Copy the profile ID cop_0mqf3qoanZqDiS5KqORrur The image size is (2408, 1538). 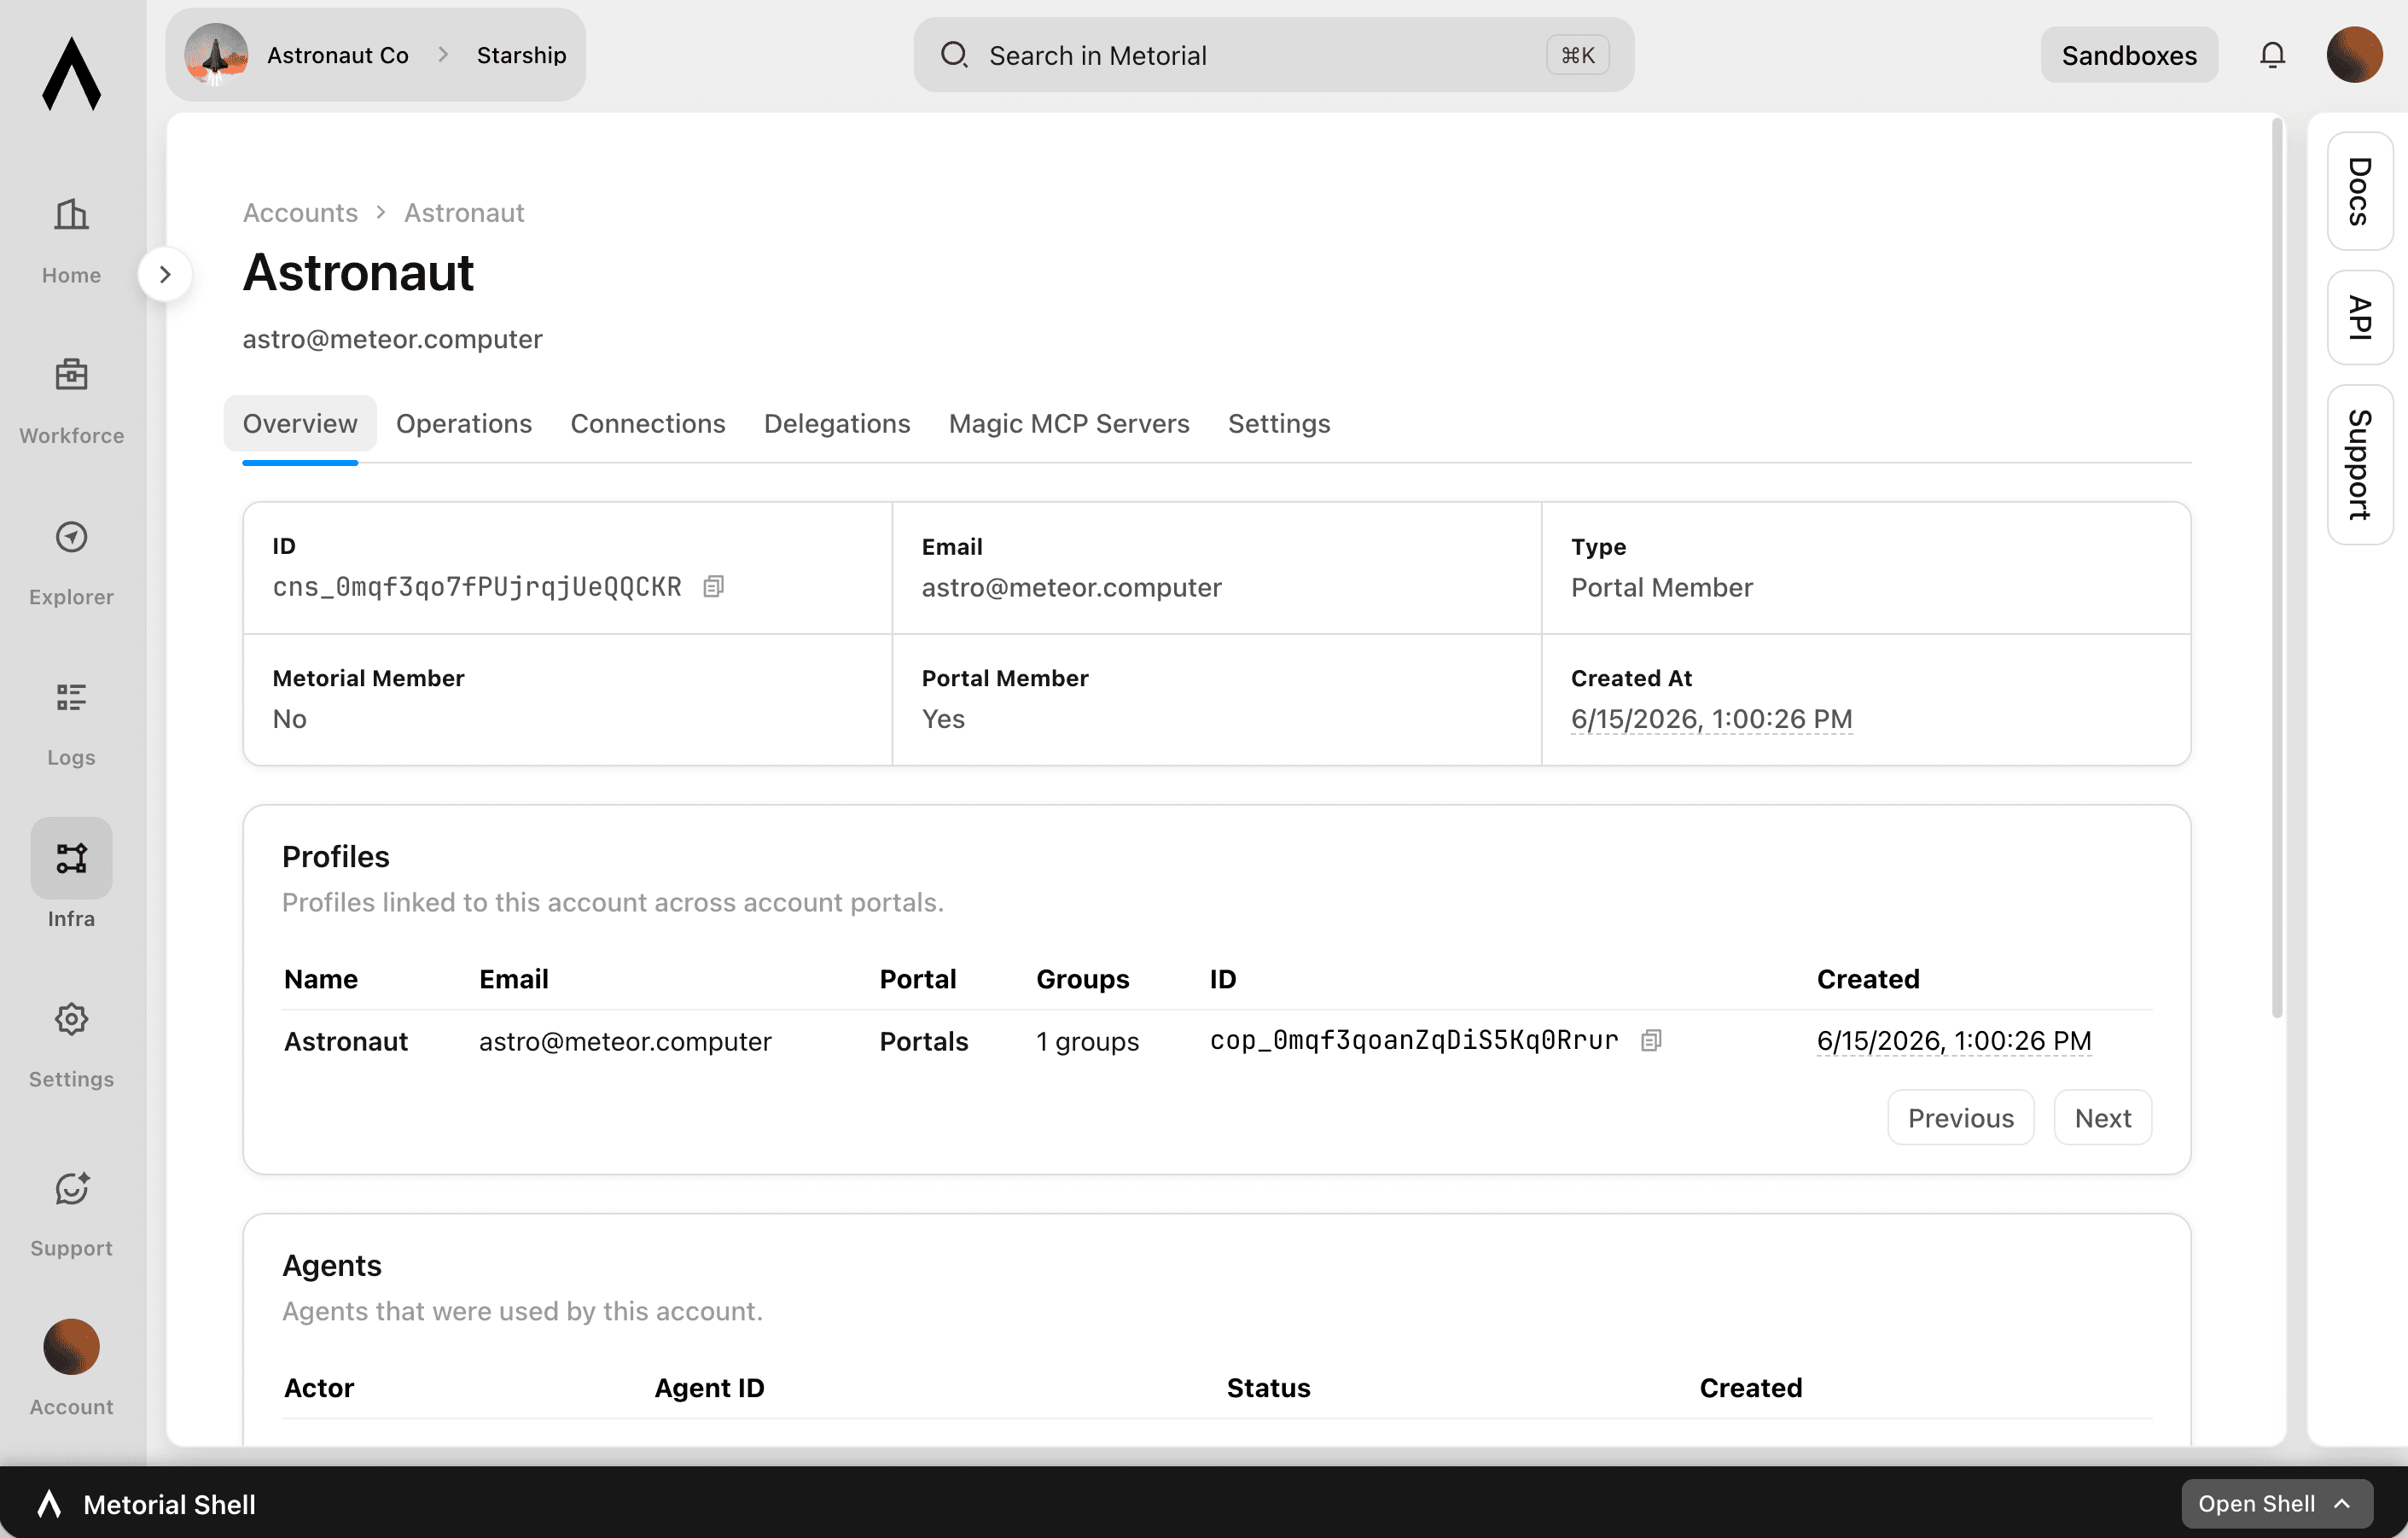[1651, 1040]
